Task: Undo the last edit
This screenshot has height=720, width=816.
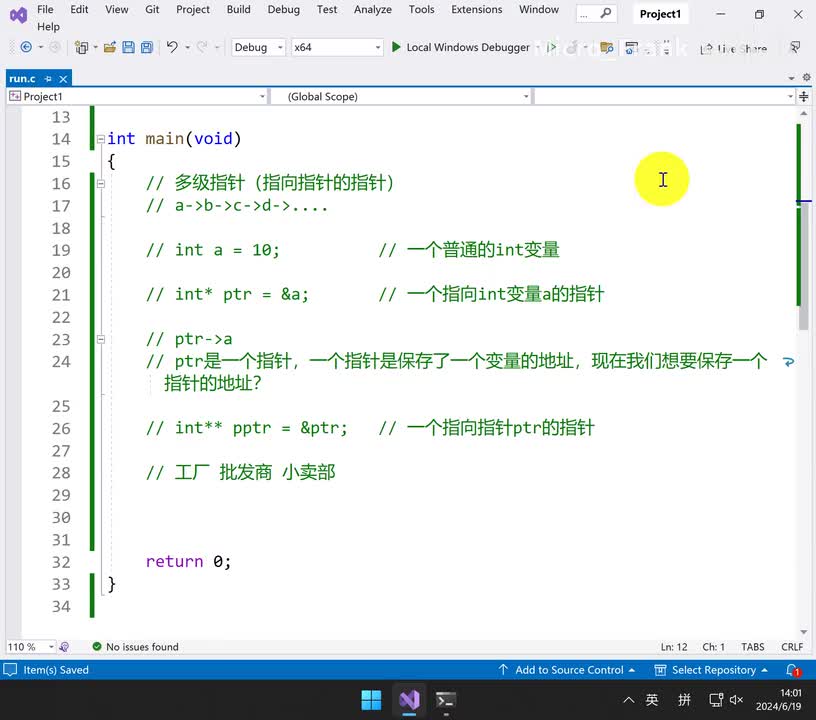Action: pos(172,47)
